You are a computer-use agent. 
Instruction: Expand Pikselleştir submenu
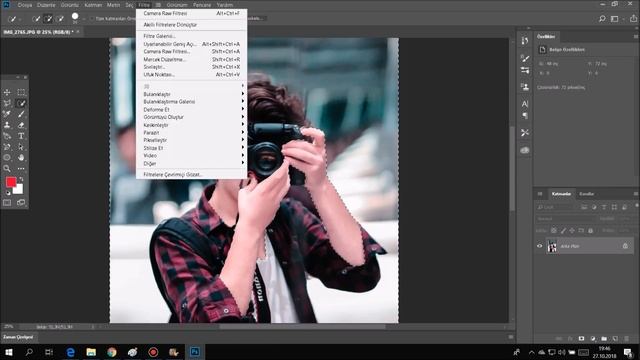(191, 140)
